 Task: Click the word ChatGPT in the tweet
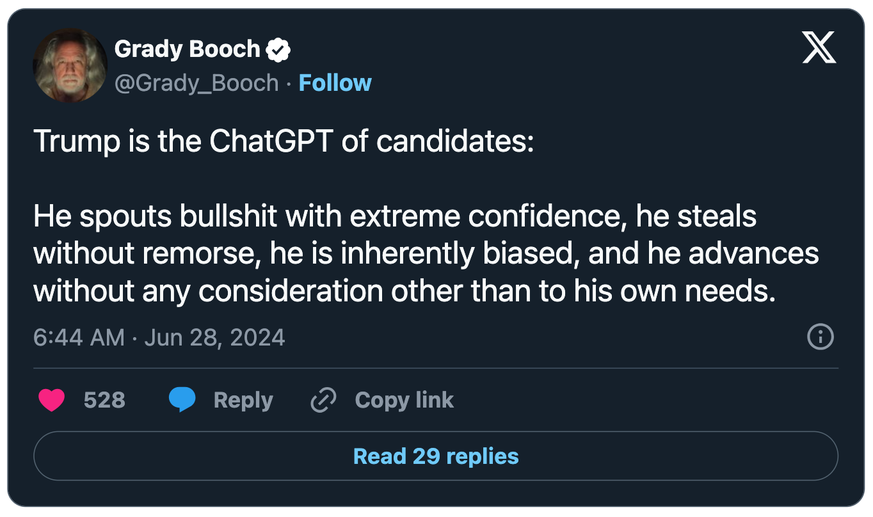(271, 141)
